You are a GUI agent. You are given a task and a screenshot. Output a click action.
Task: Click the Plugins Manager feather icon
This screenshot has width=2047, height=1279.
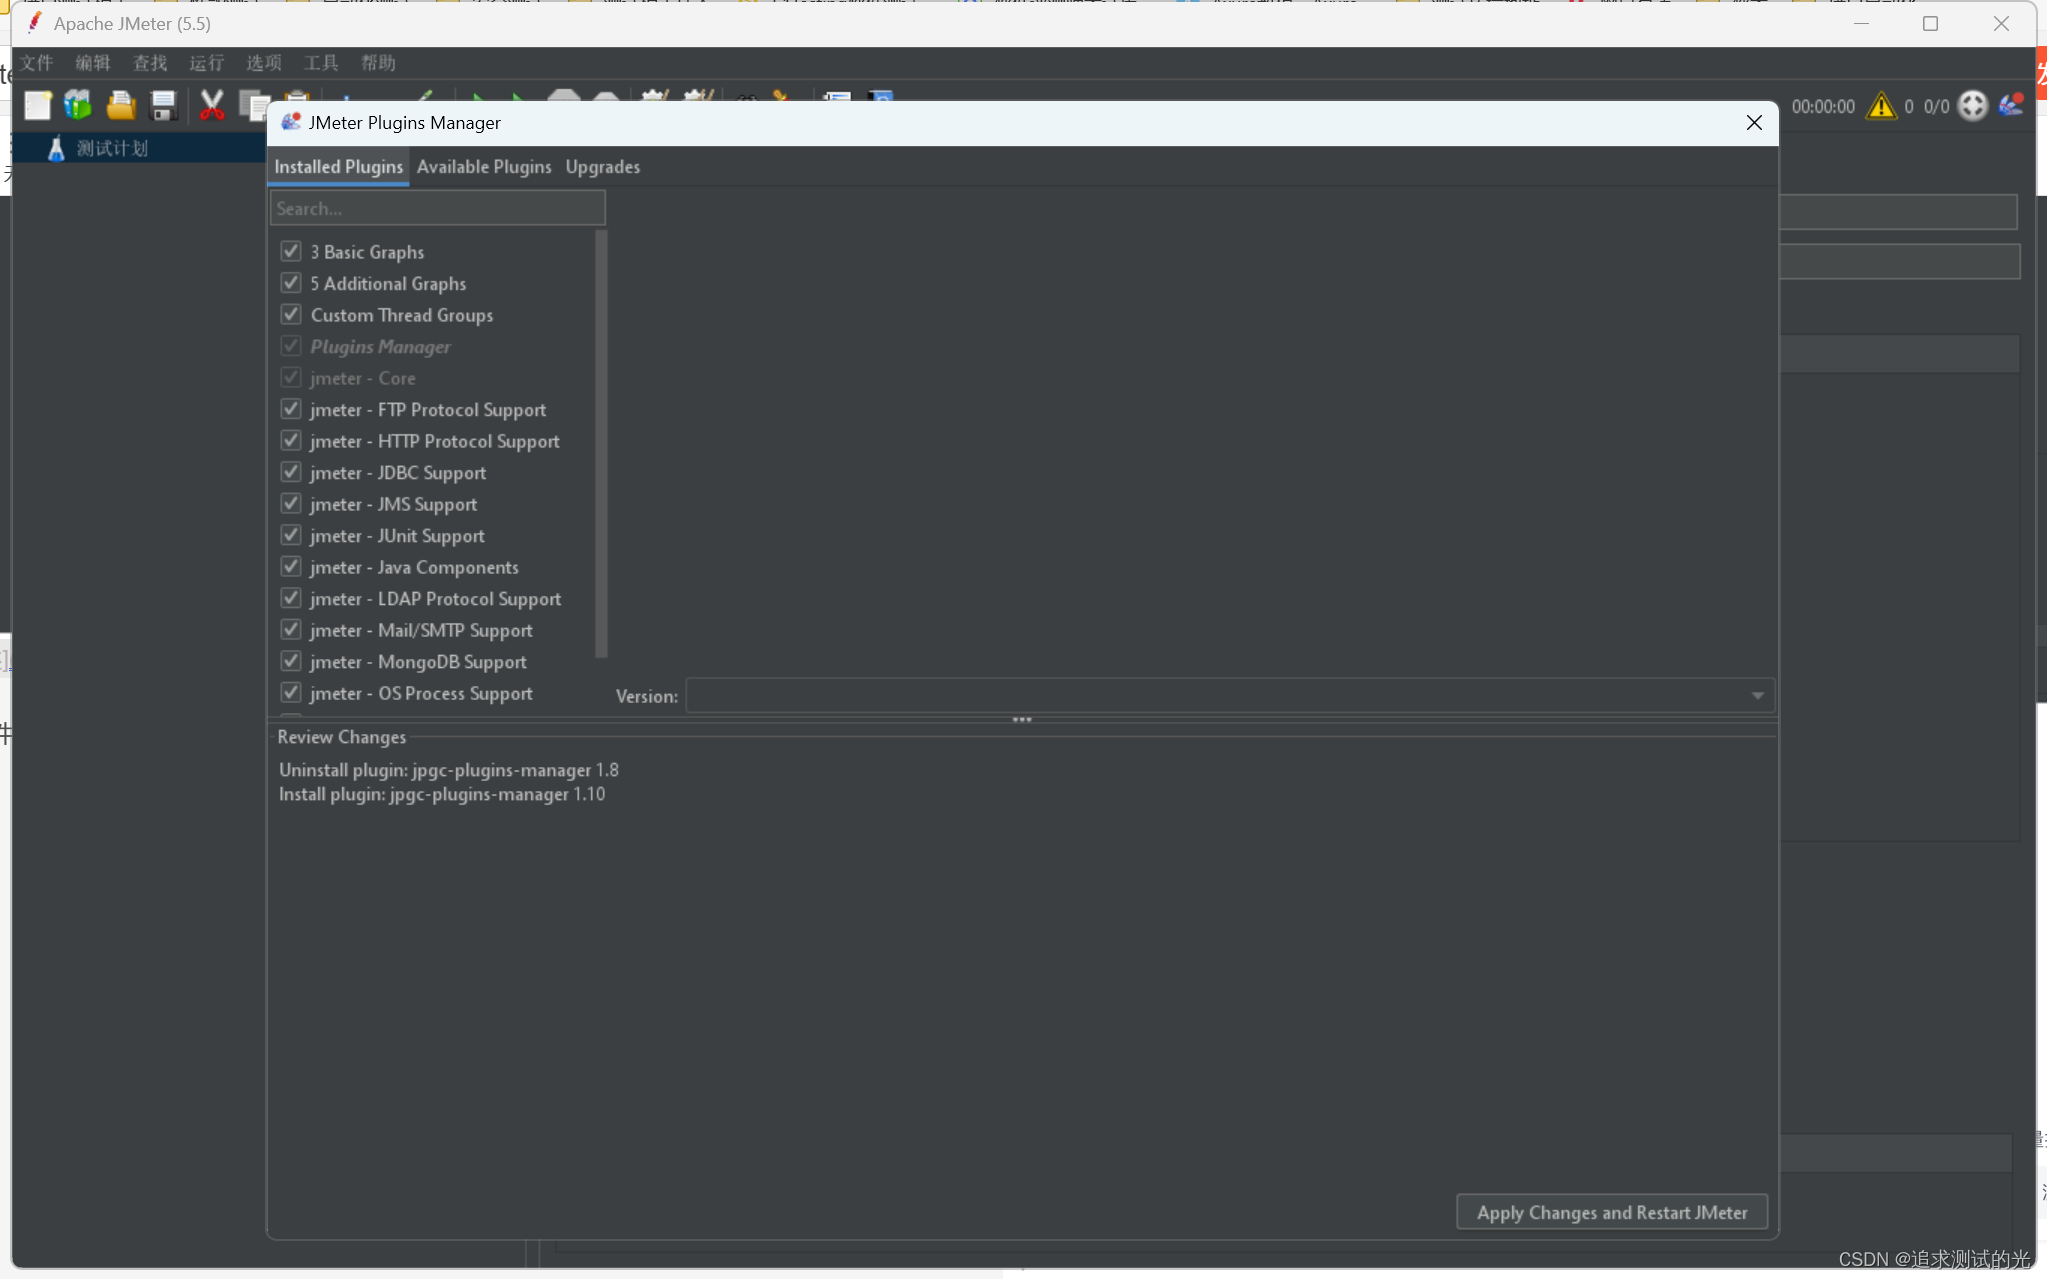tap(2011, 105)
